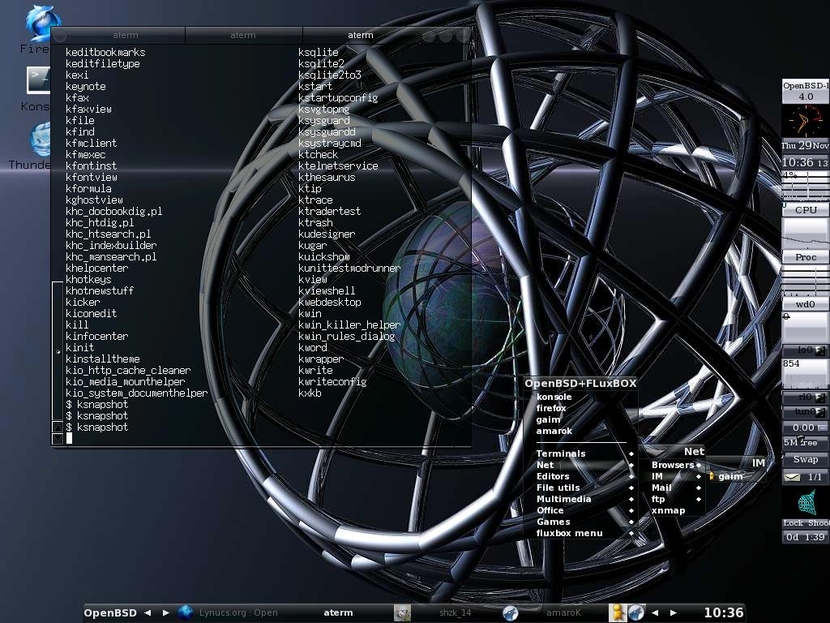Switch to previous workspace via left arrow
The width and height of the screenshot is (830, 623).
click(148, 612)
